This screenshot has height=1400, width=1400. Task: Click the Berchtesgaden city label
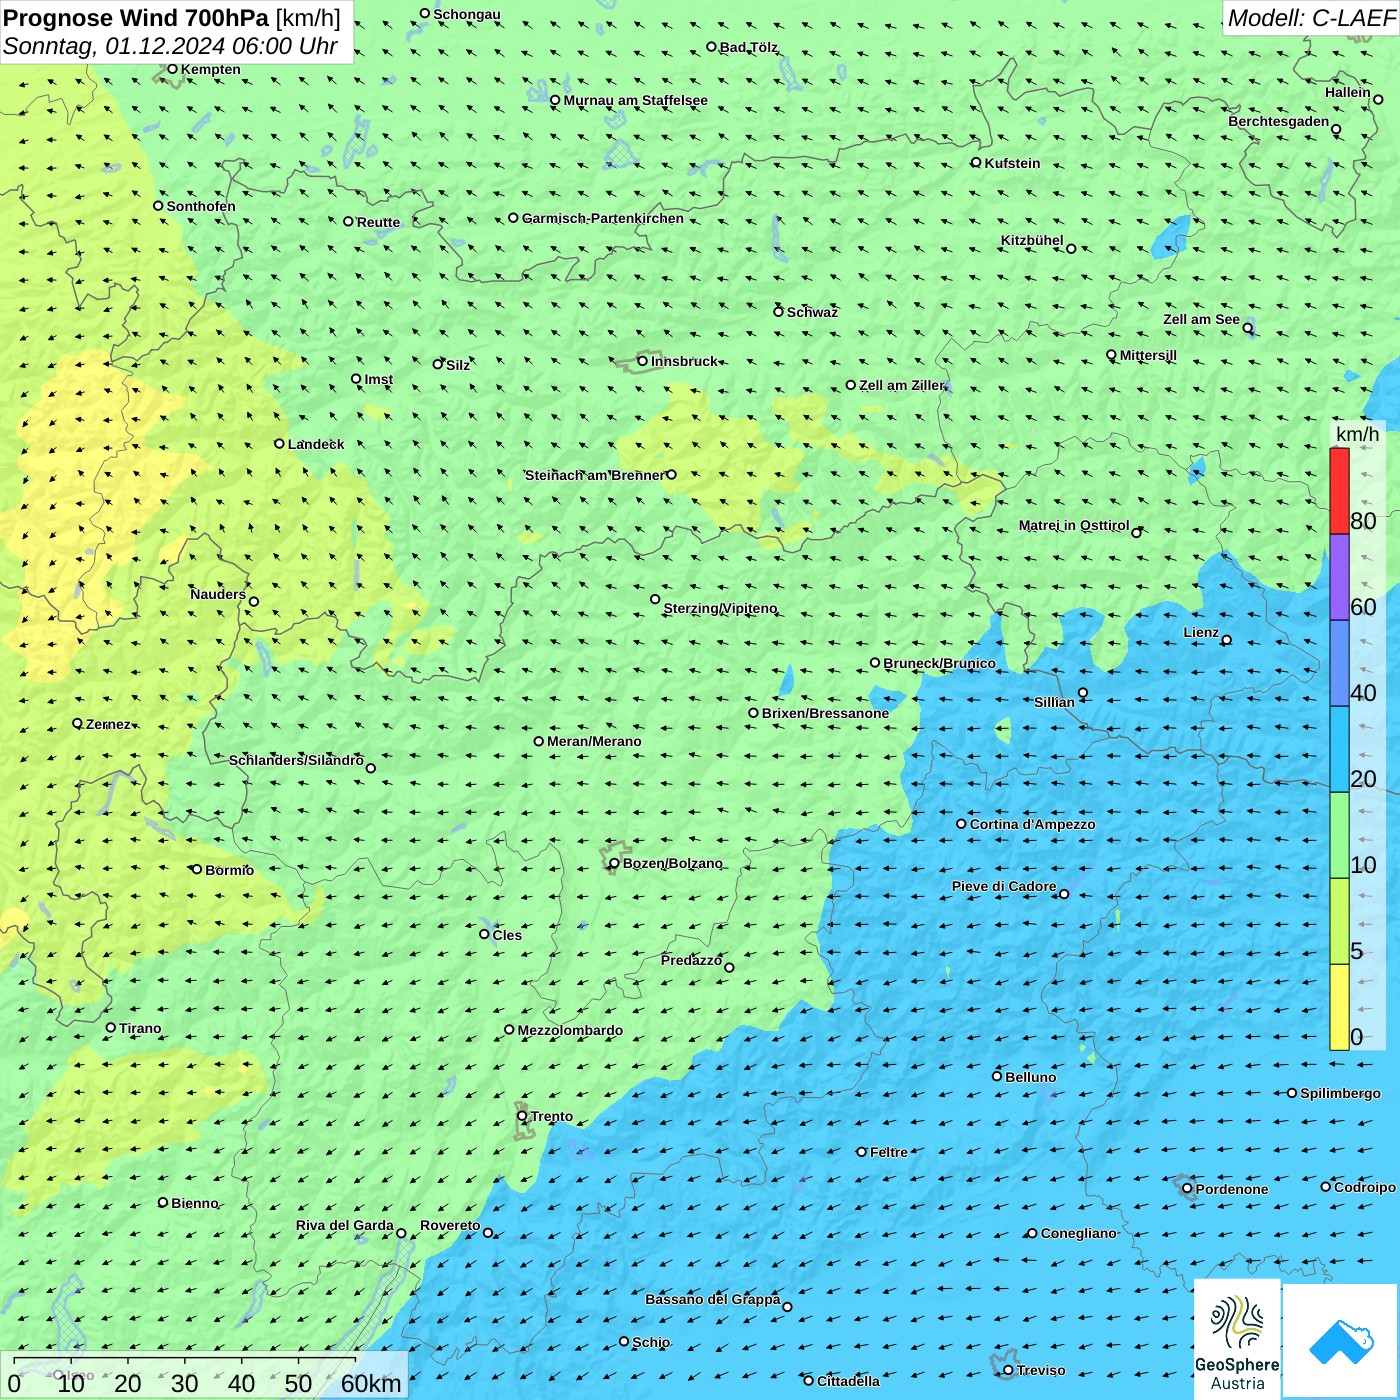click(1278, 122)
